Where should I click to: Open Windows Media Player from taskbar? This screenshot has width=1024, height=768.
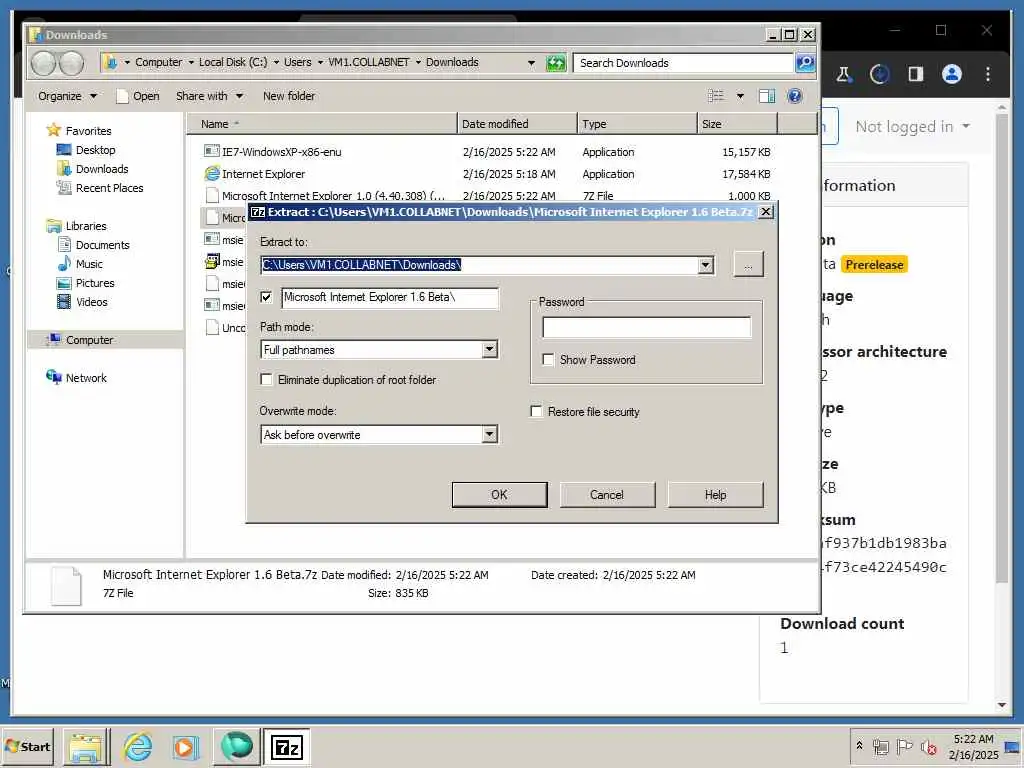tap(185, 746)
